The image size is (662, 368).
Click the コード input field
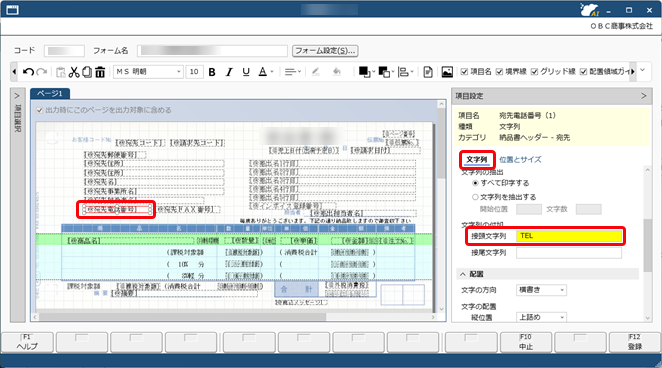64,51
